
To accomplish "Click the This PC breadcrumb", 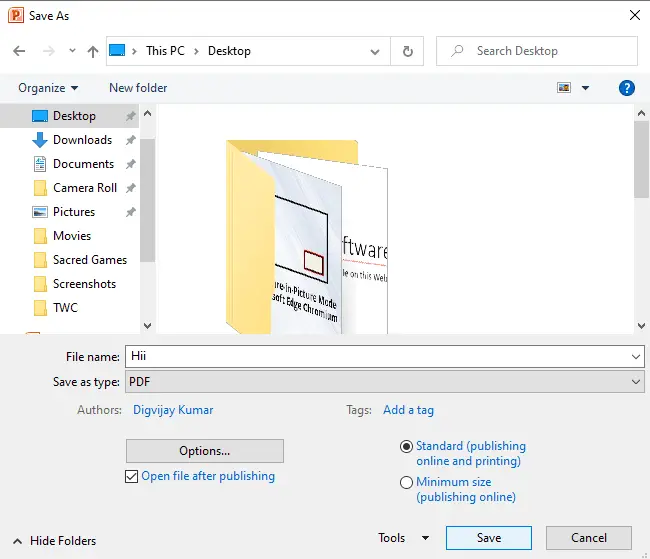I will click(165, 51).
